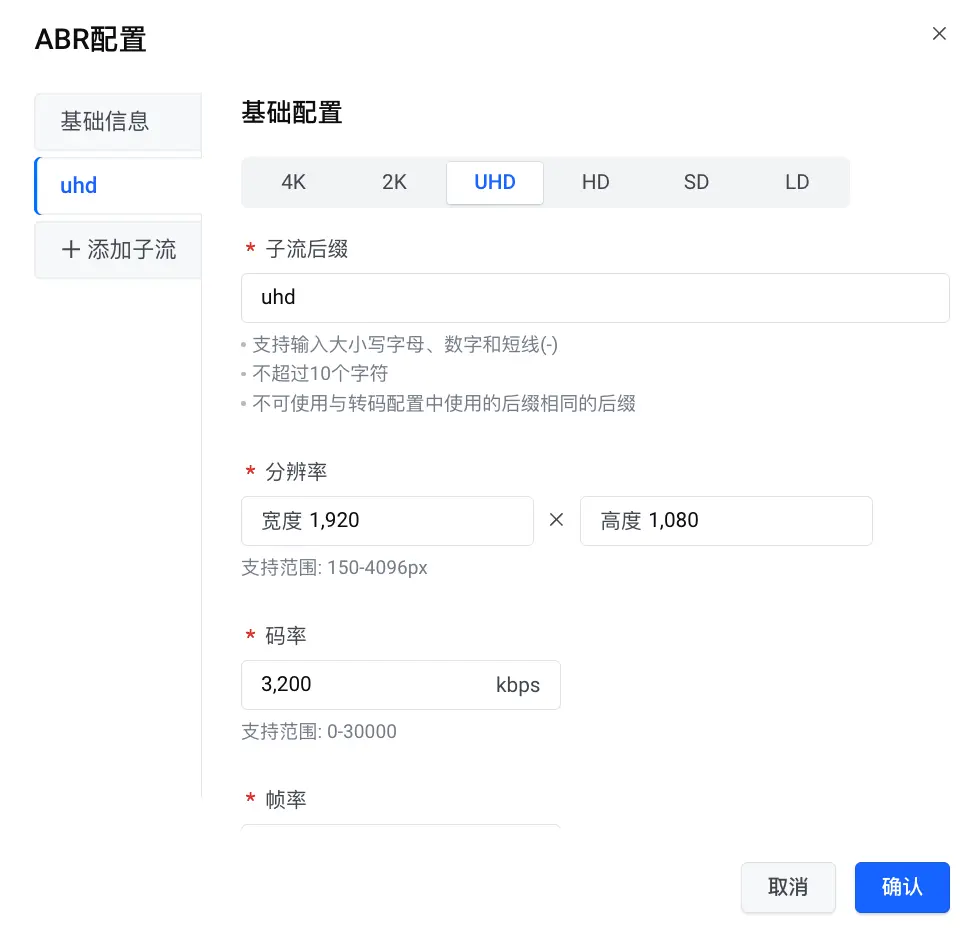Select the uhd sub-stream sidebar tab

click(118, 185)
